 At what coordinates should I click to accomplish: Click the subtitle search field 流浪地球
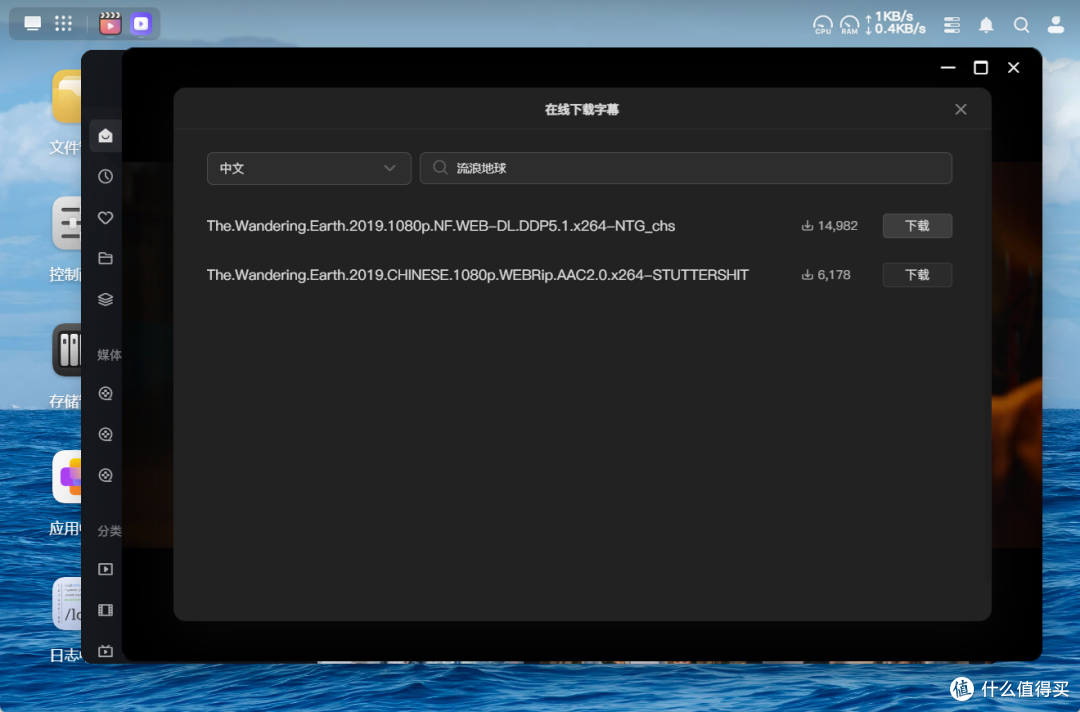point(686,168)
